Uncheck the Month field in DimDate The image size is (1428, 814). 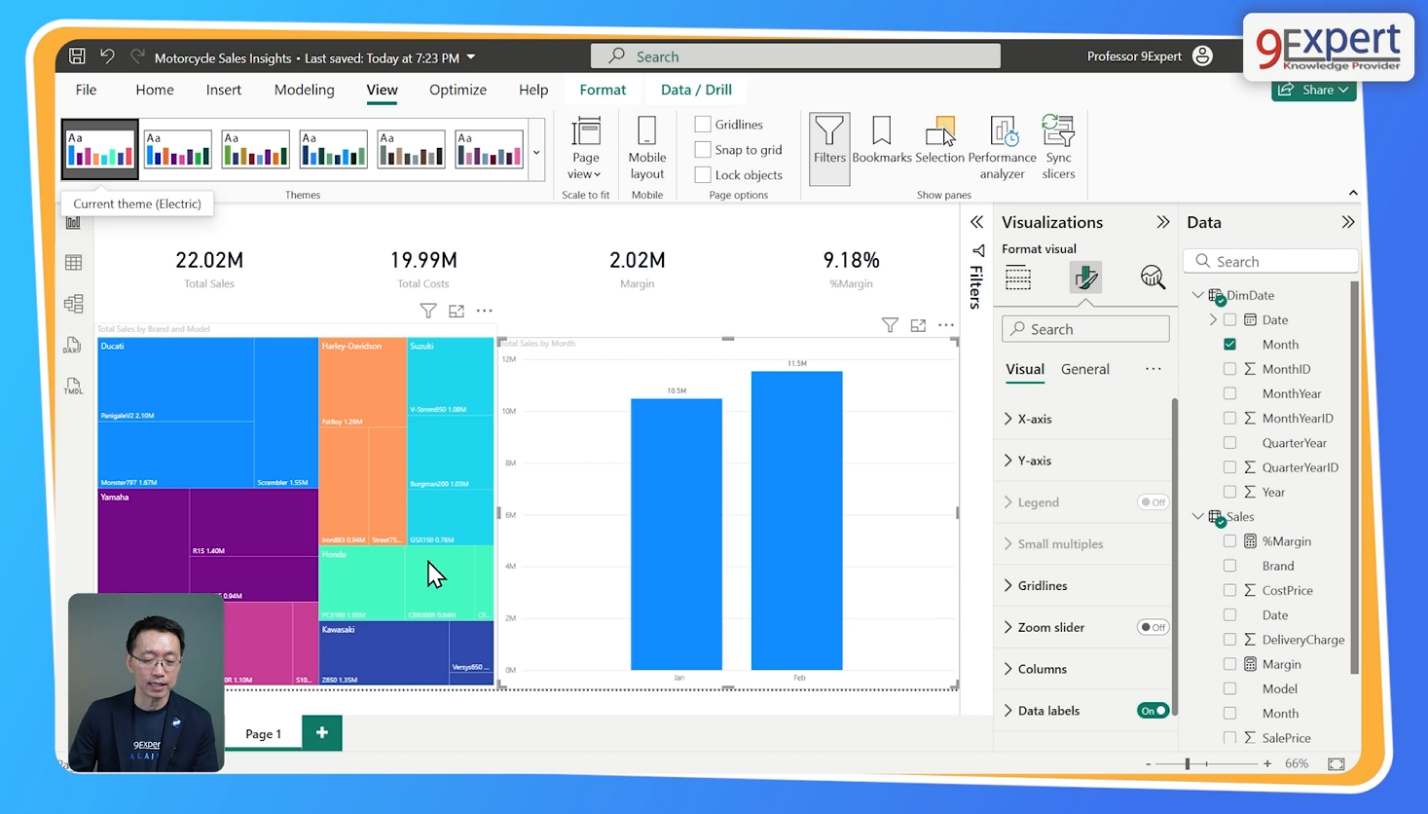tap(1231, 344)
